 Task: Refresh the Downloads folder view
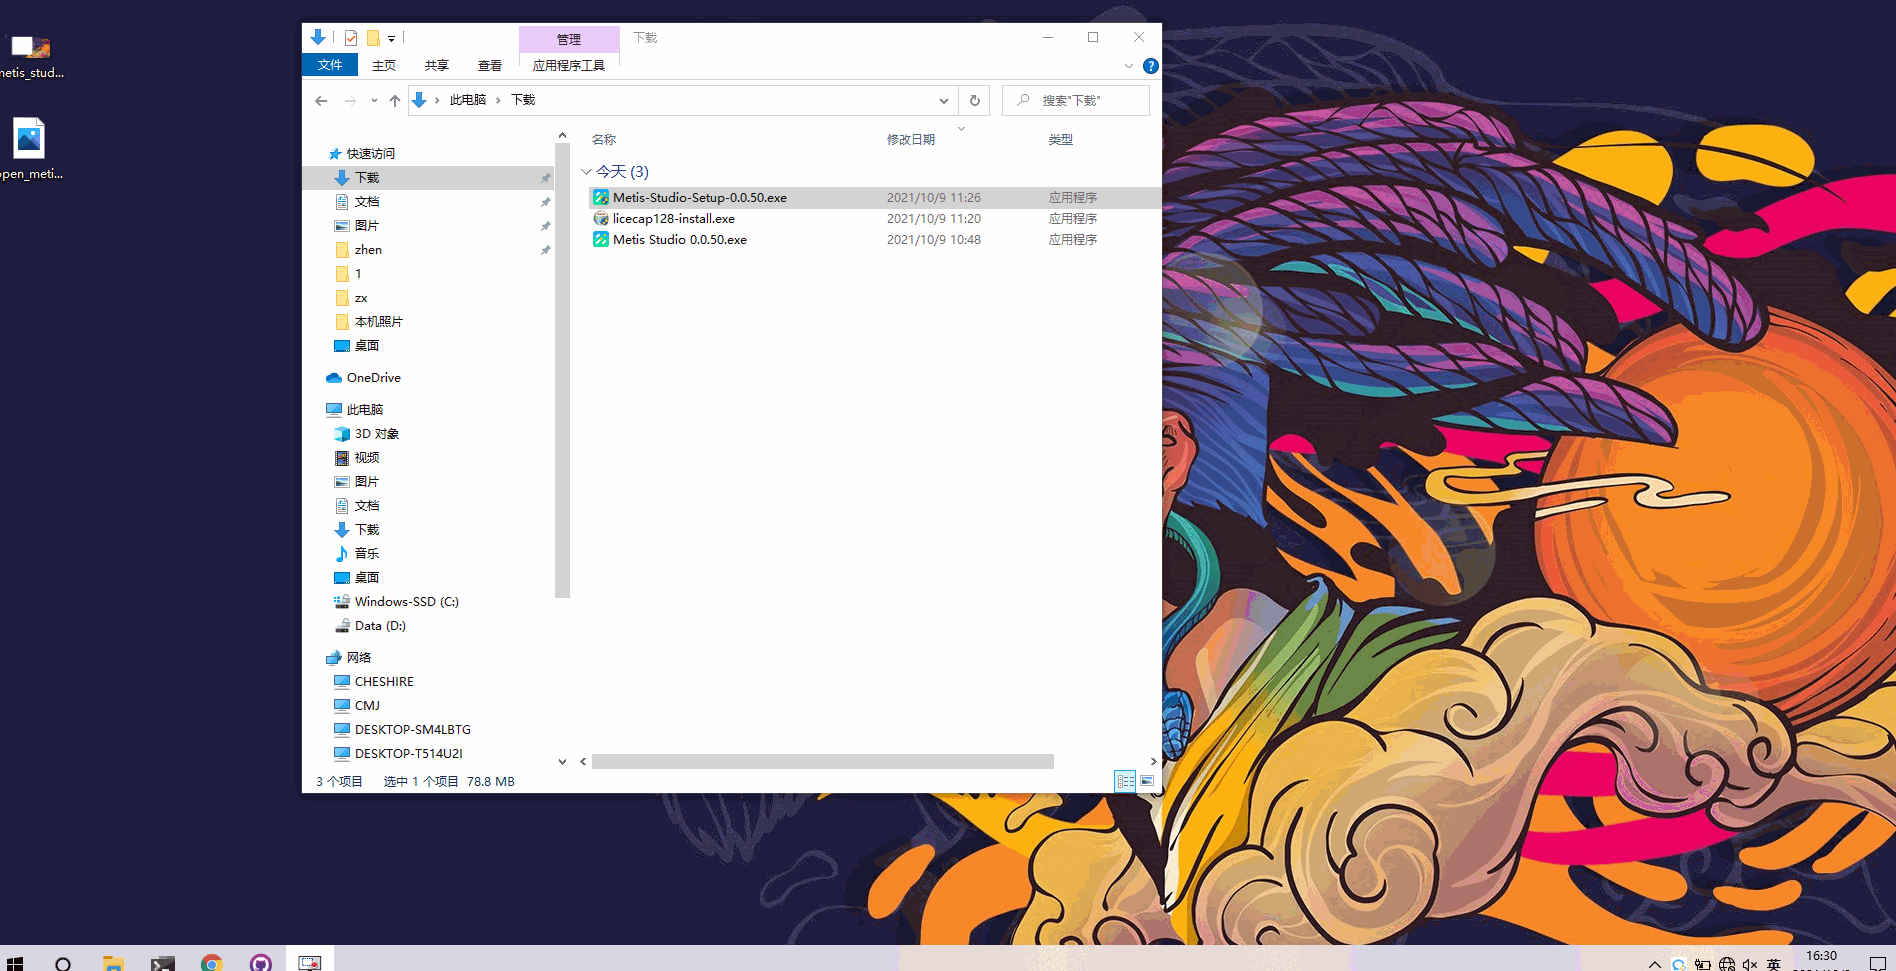point(975,100)
